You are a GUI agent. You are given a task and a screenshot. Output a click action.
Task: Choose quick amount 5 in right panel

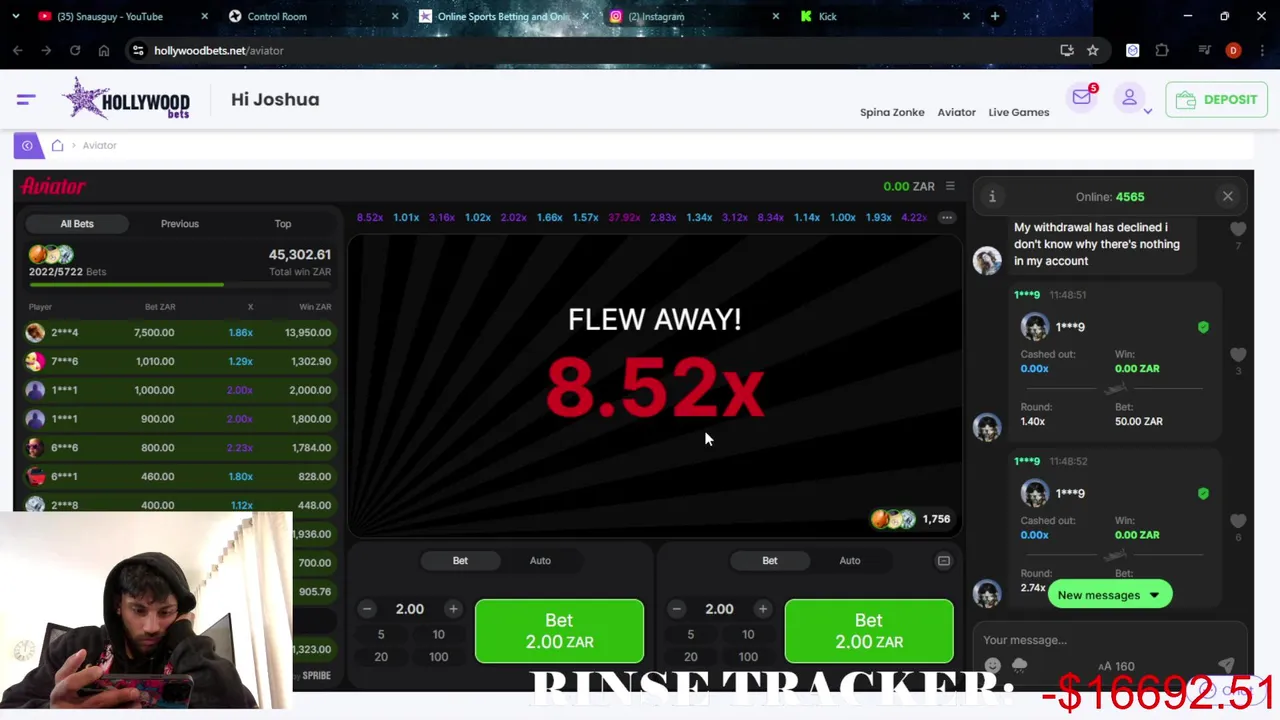point(690,634)
